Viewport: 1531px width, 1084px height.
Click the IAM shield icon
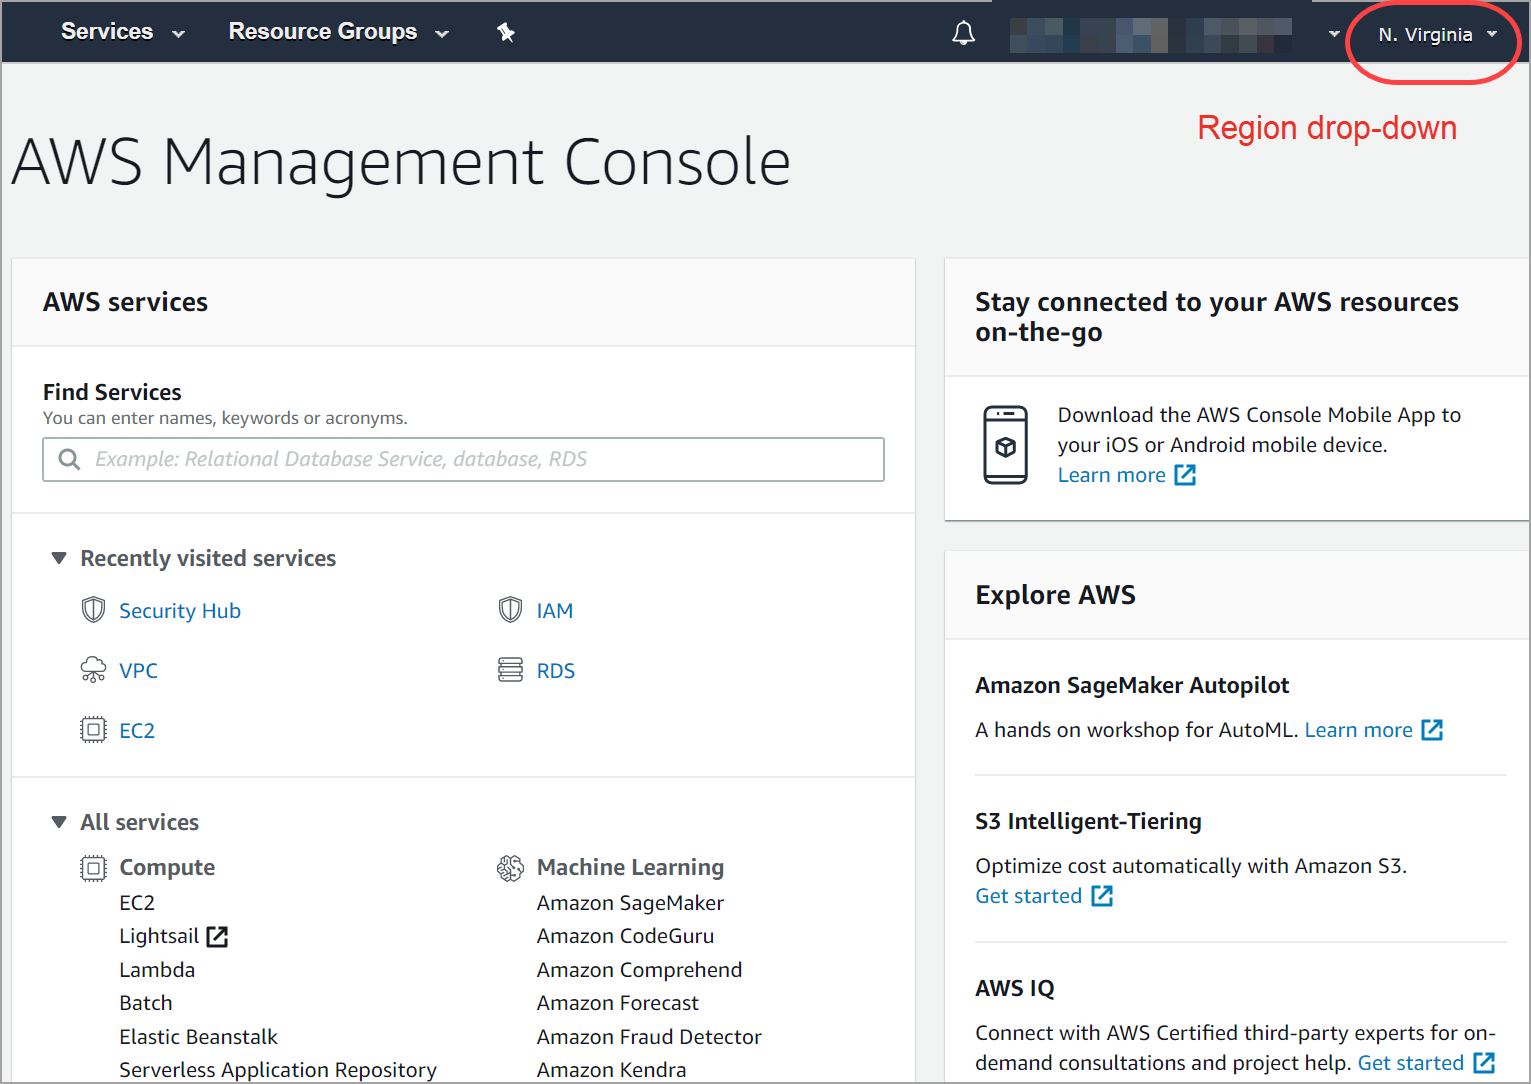[510, 610]
